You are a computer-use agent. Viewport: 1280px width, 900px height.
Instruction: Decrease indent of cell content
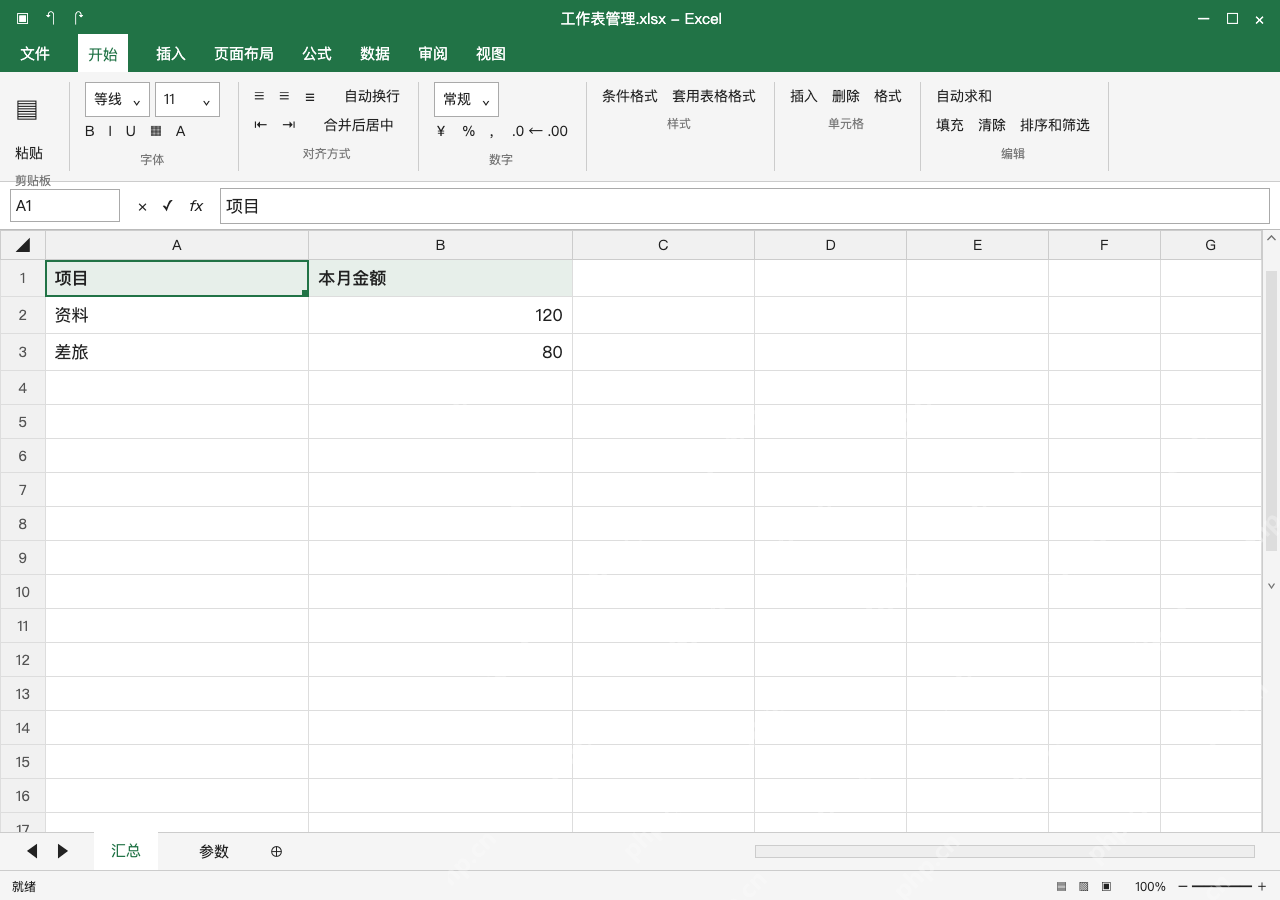click(261, 125)
